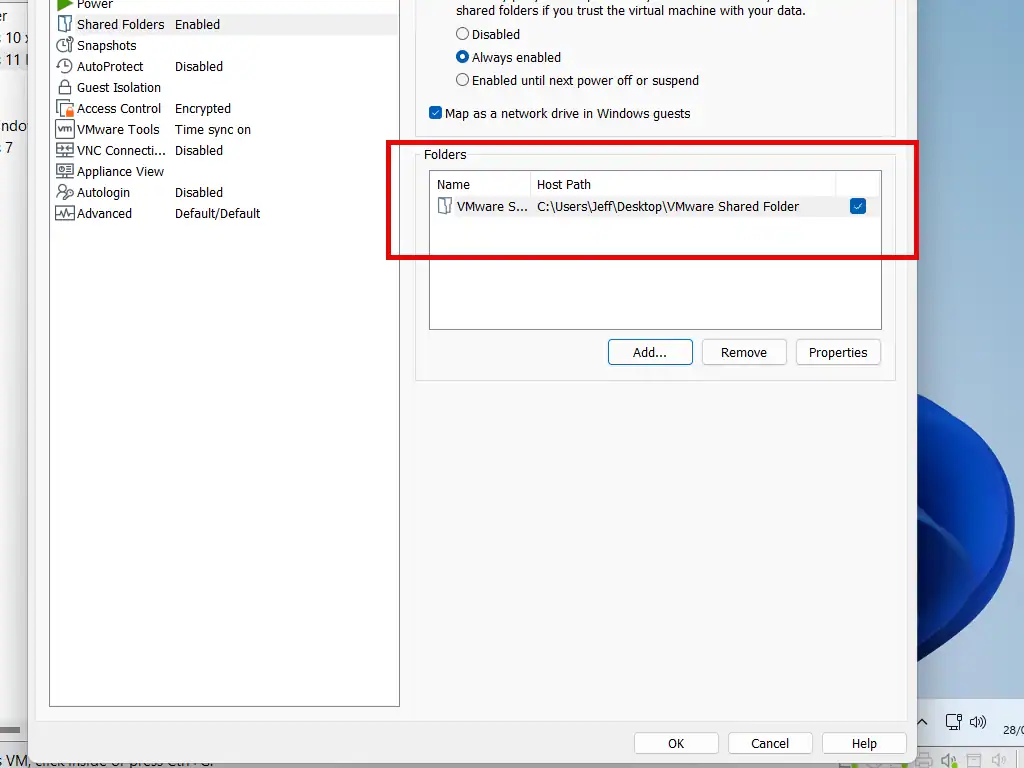Click the Access Control lock icon
This screenshot has height=768, width=1024.
click(x=65, y=108)
